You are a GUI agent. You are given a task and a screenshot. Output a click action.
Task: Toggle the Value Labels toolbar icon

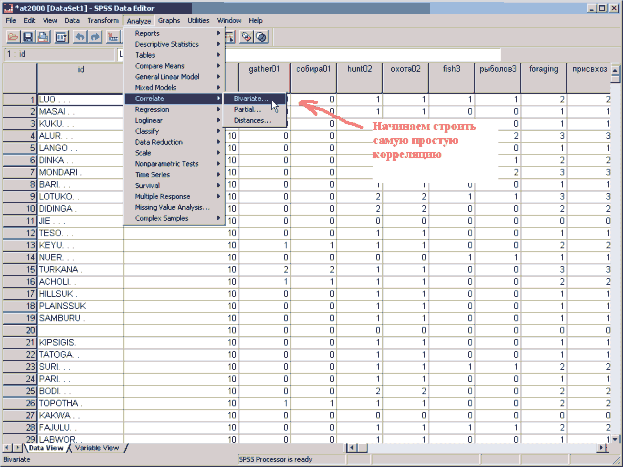coord(246,36)
